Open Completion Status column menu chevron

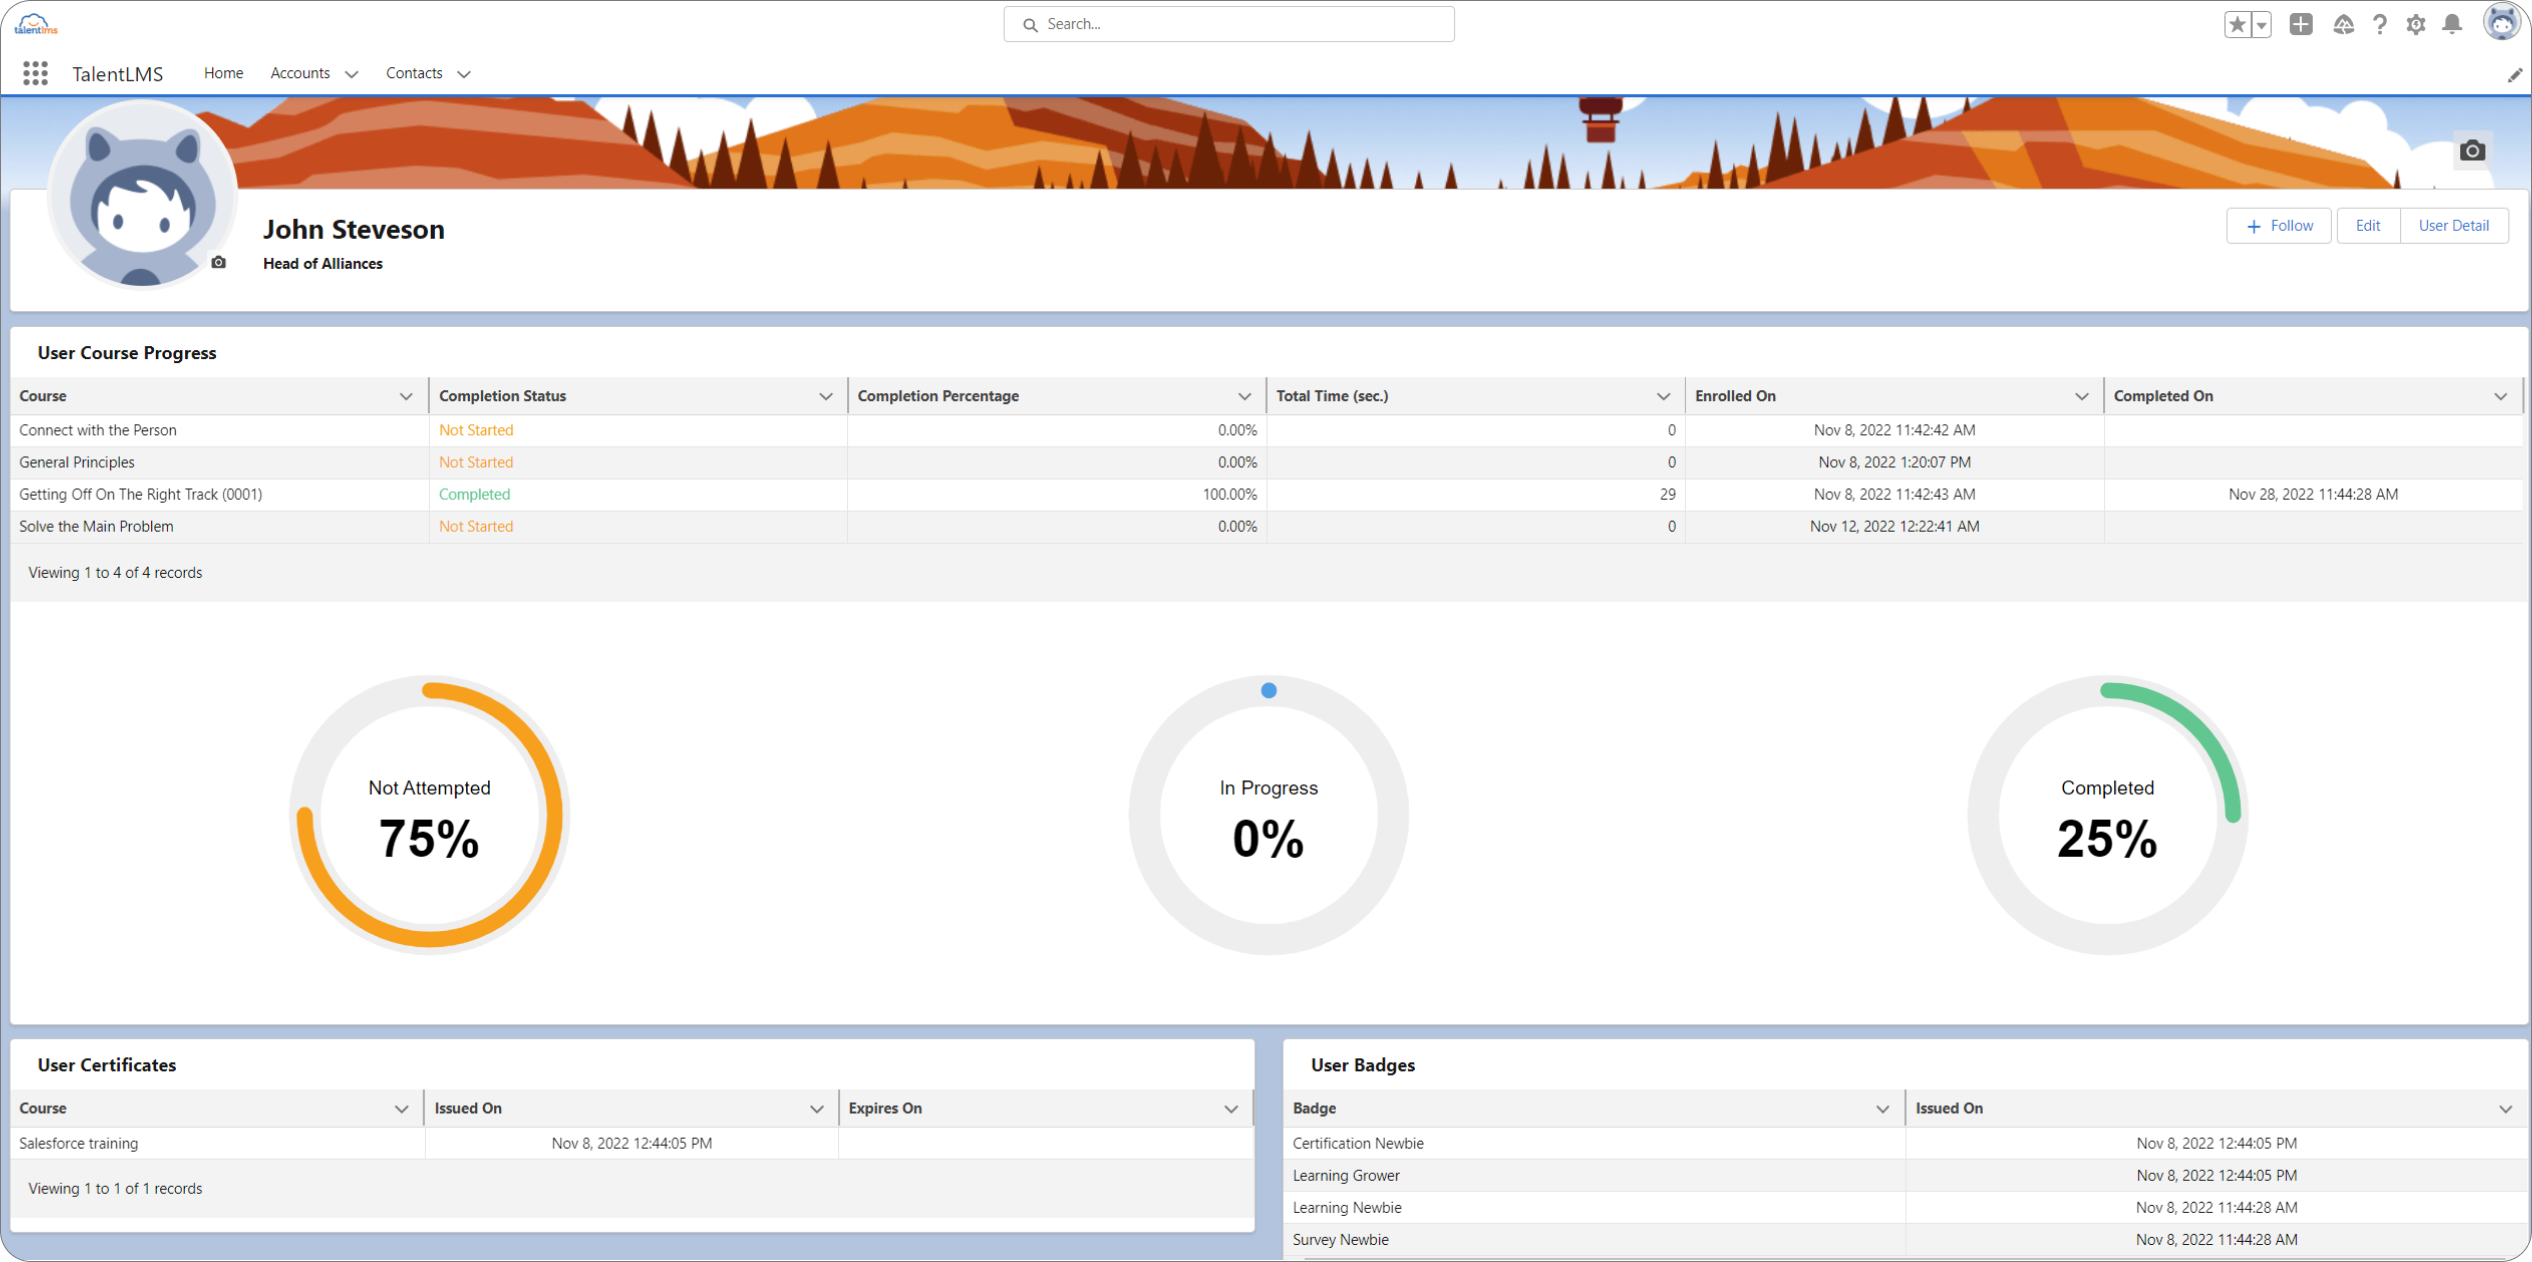point(825,396)
